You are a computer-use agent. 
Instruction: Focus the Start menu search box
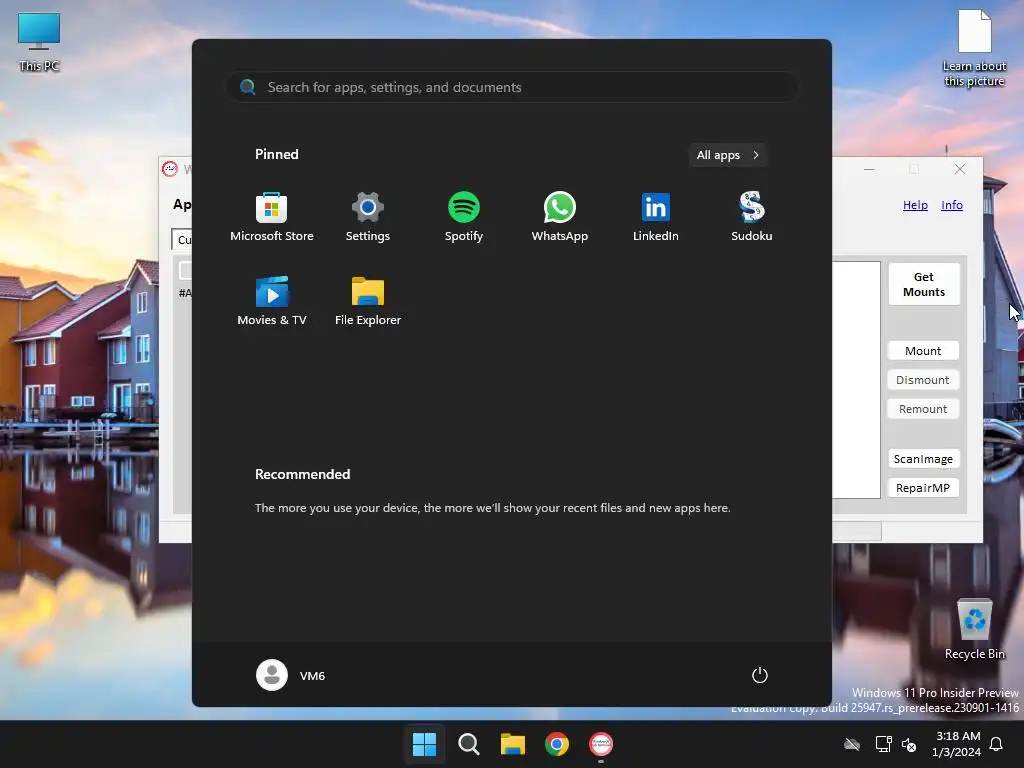click(x=512, y=88)
